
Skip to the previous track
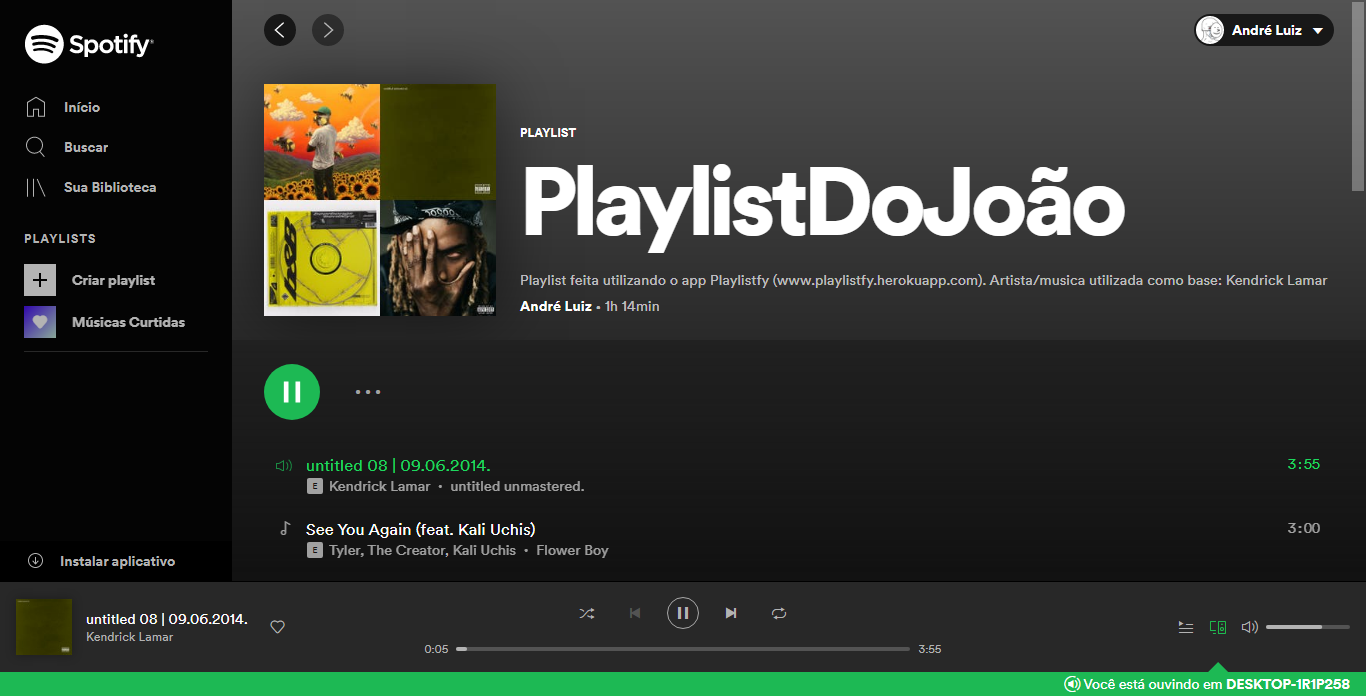click(x=635, y=613)
